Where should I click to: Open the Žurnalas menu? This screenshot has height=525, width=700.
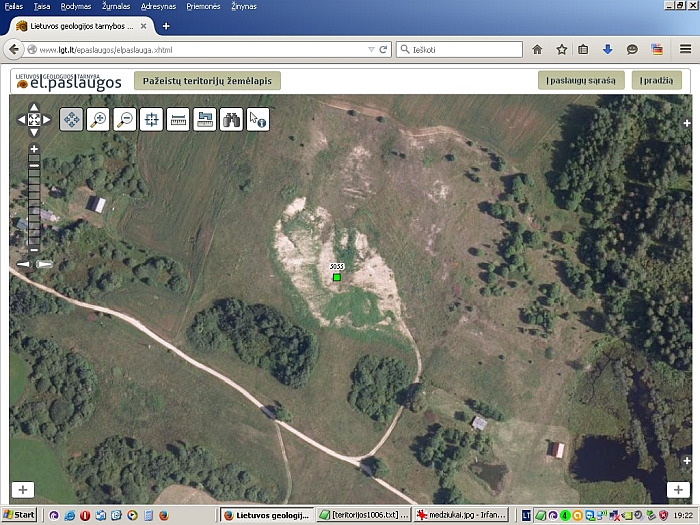[116, 6]
